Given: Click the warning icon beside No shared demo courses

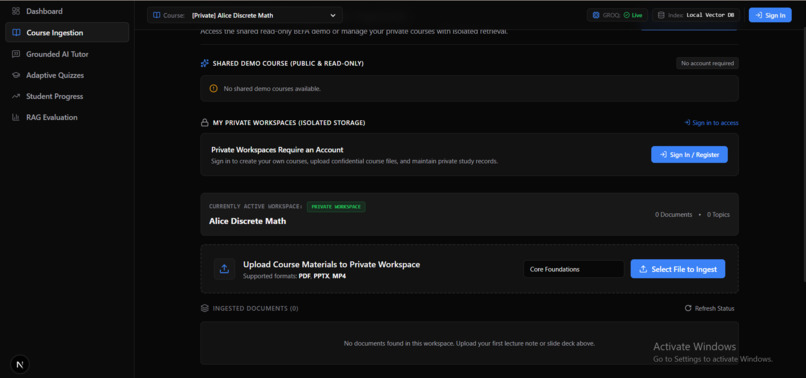Looking at the screenshot, I should tap(213, 88).
